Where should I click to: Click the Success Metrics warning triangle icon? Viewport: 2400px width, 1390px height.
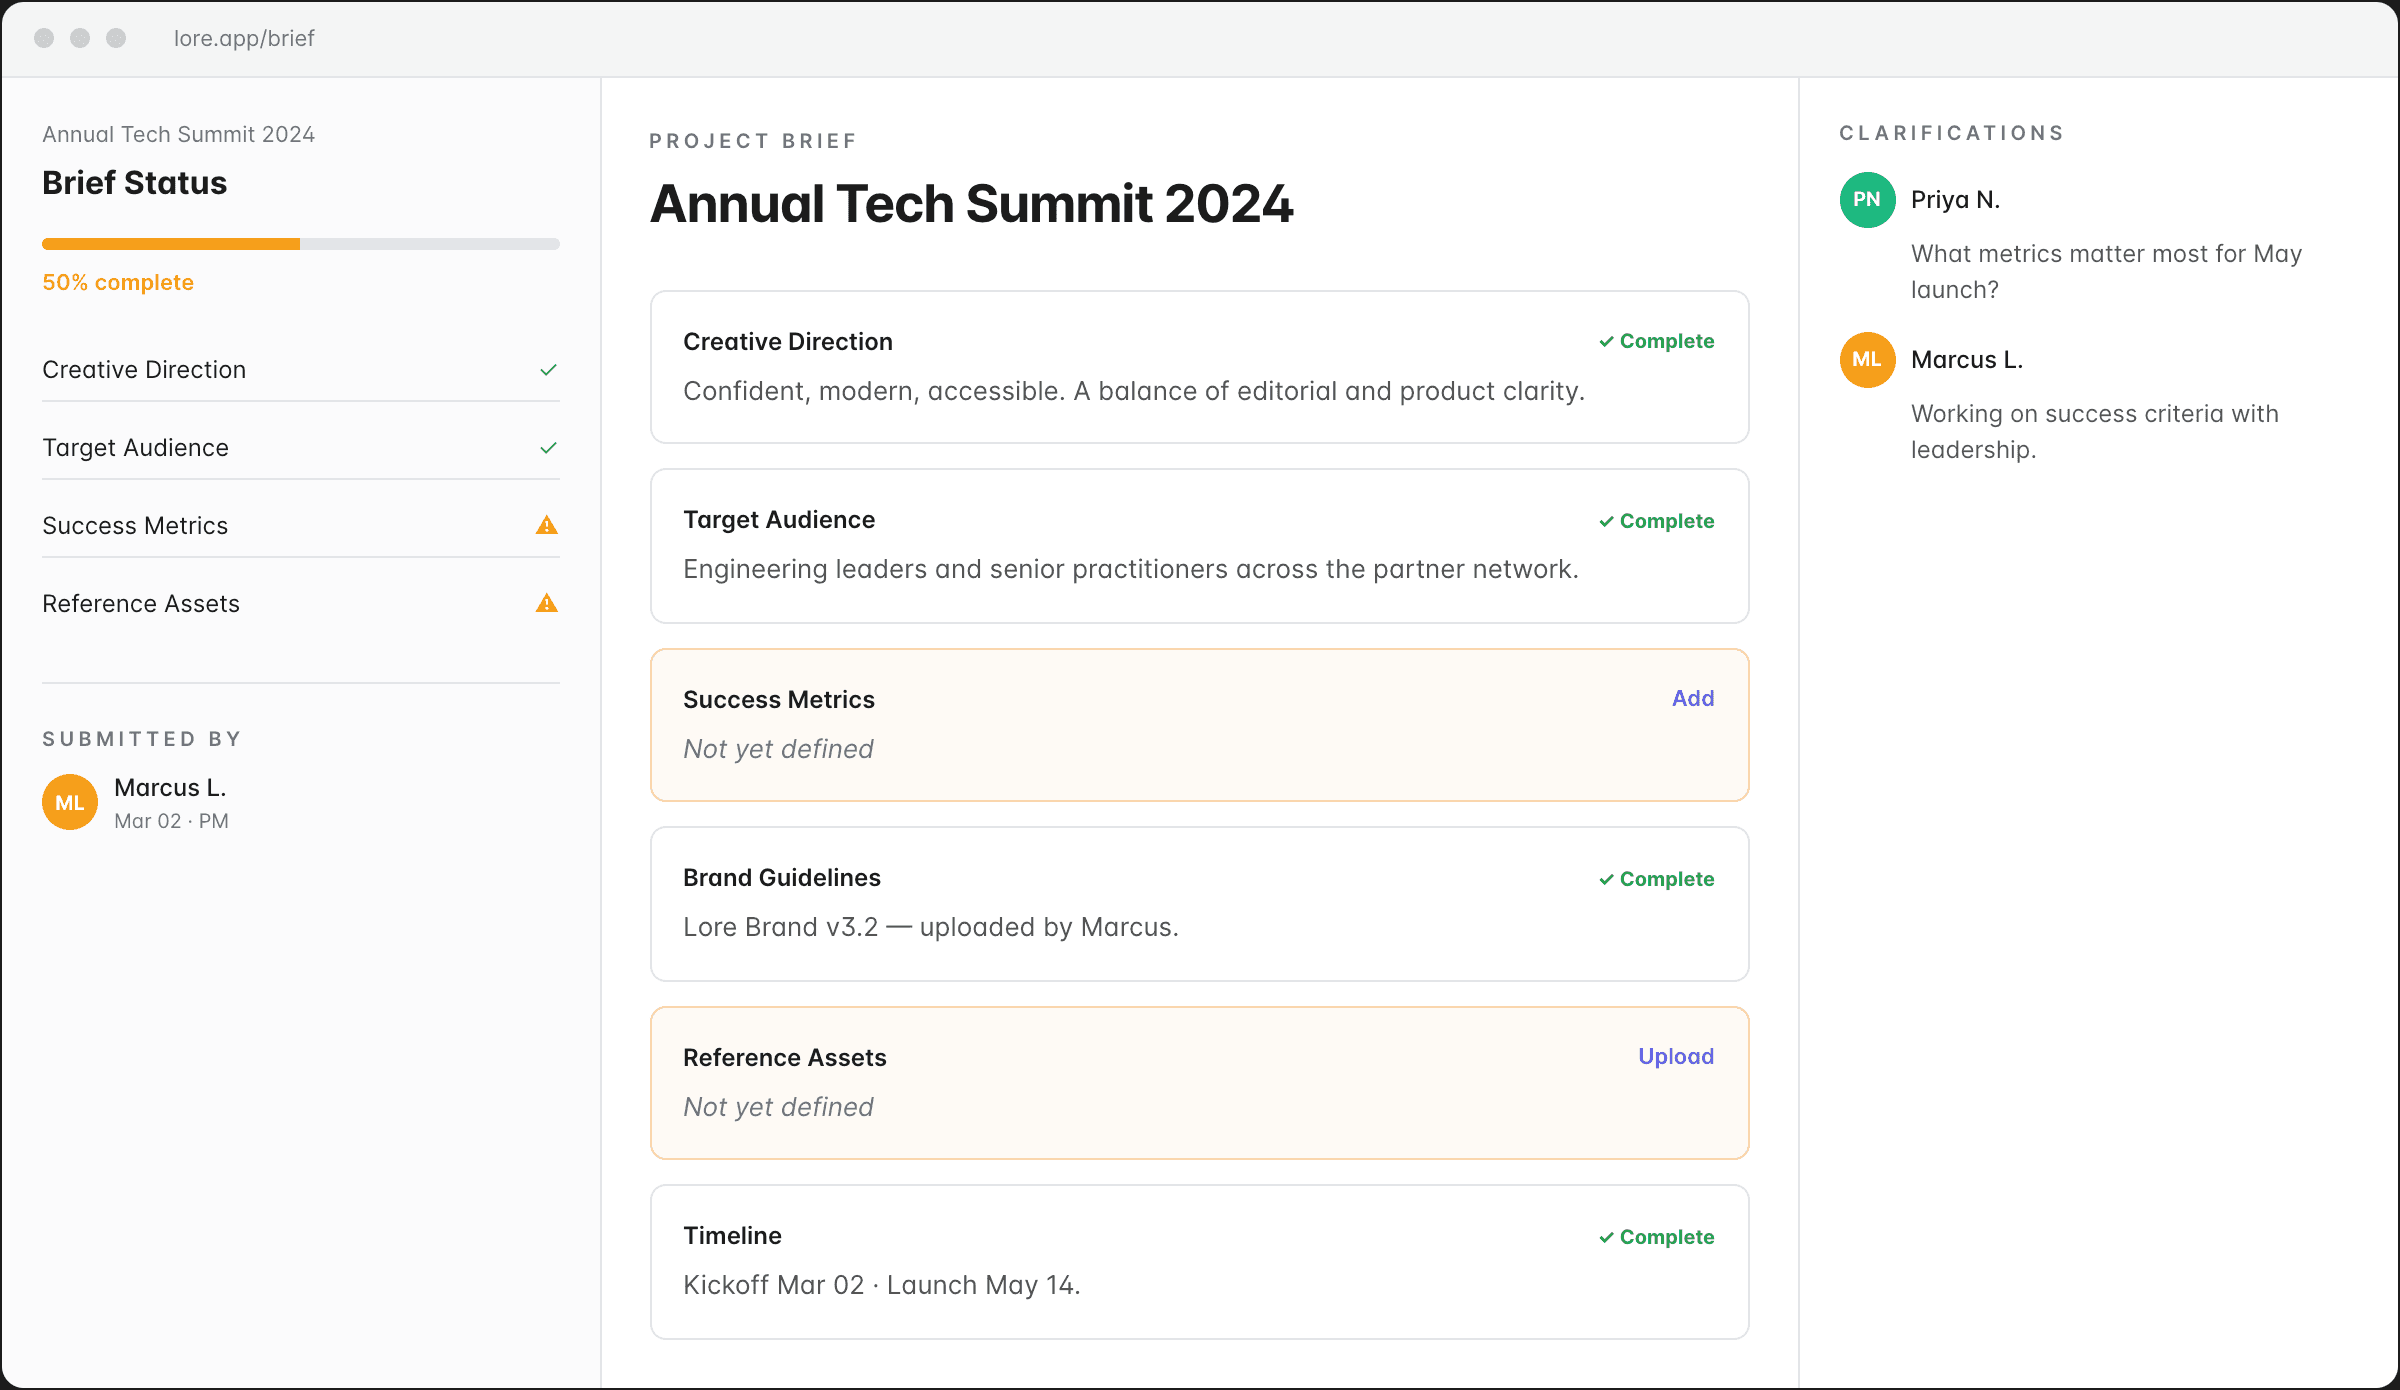click(547, 525)
